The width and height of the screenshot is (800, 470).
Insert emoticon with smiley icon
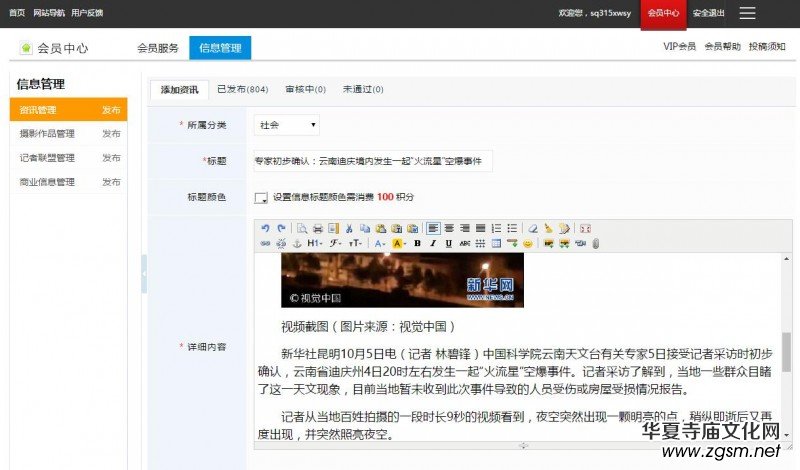click(528, 243)
